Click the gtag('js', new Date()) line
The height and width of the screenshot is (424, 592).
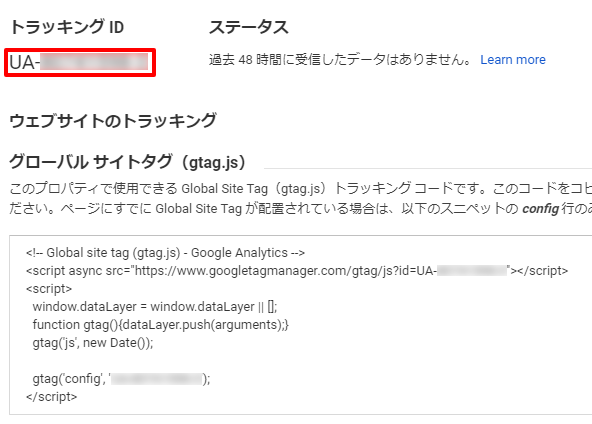93,343
